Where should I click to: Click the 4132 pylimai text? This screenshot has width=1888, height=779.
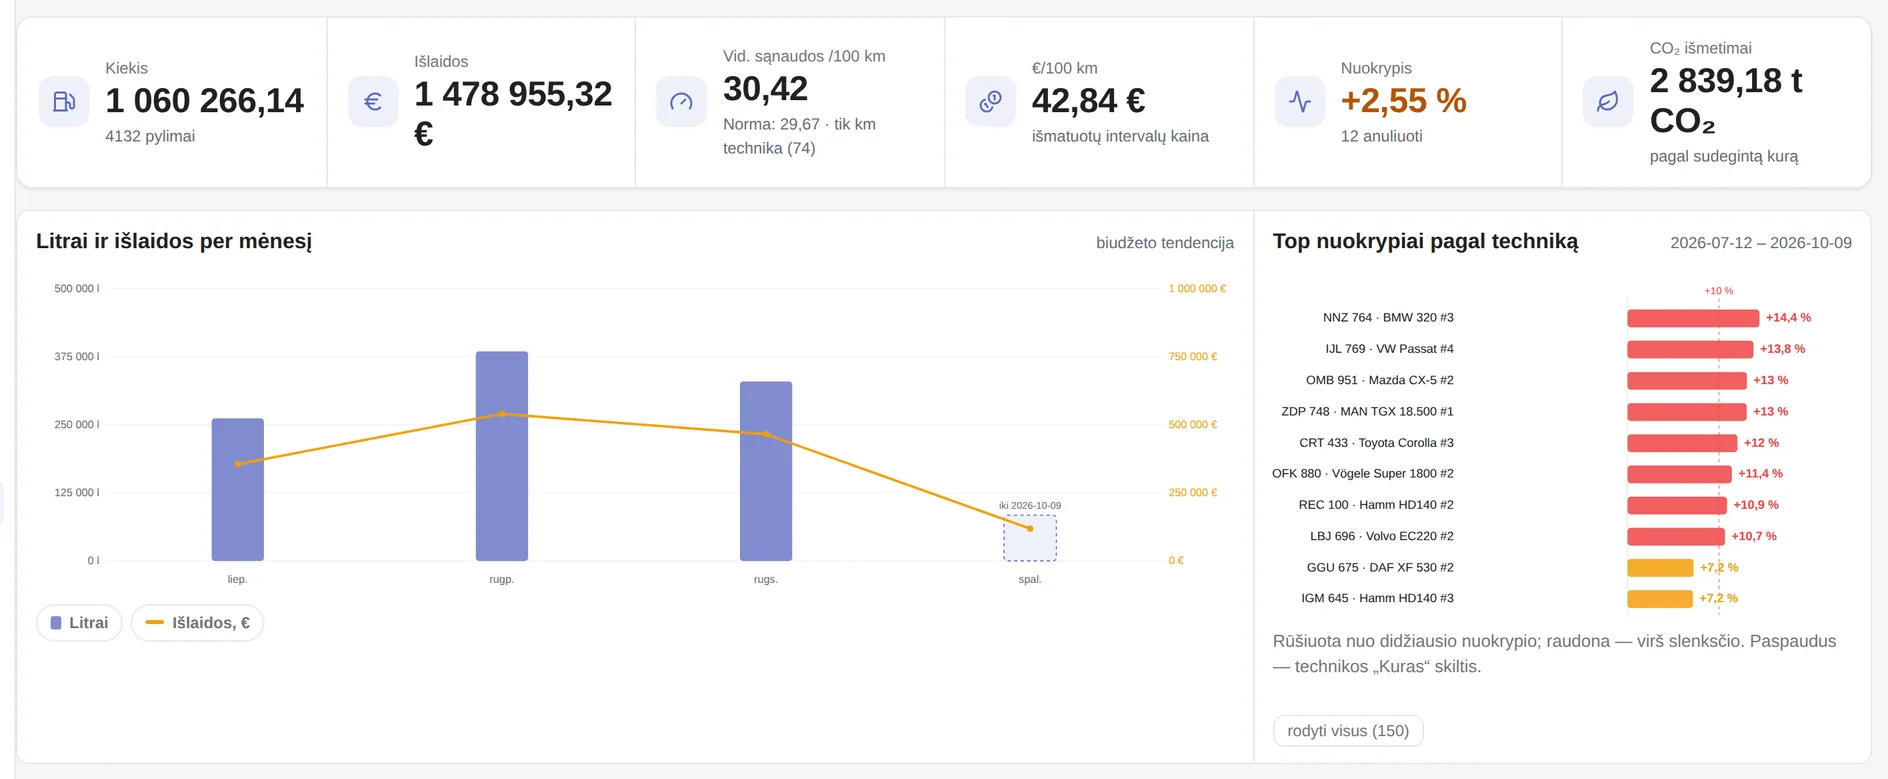(150, 136)
